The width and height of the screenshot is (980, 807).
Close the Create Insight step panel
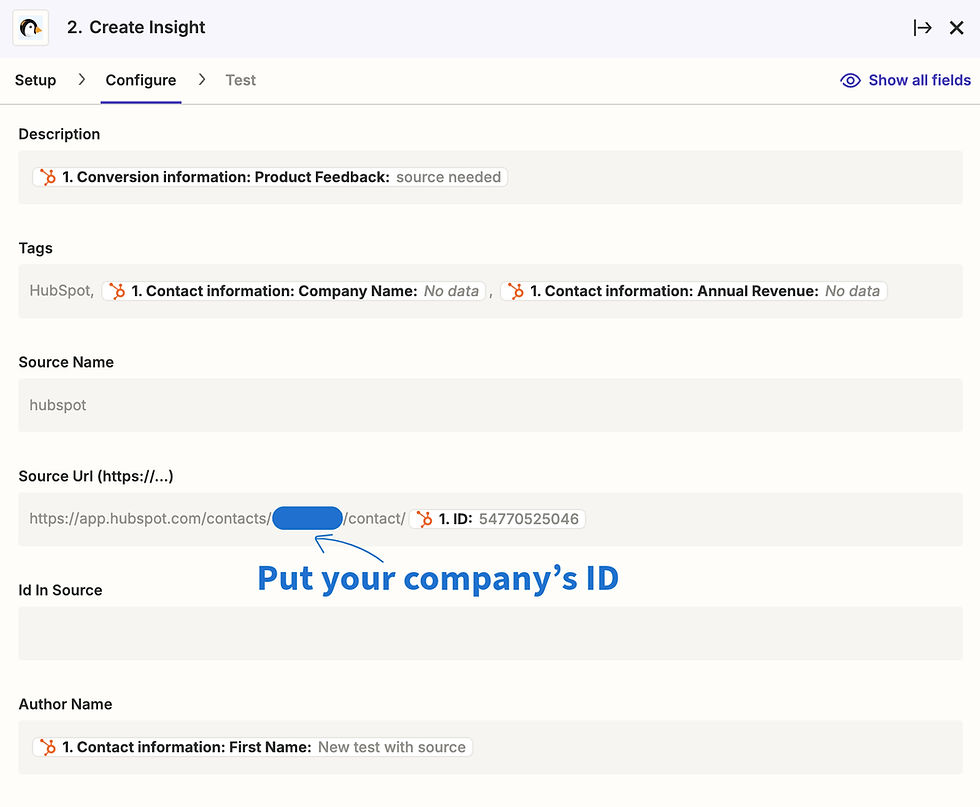coord(957,28)
